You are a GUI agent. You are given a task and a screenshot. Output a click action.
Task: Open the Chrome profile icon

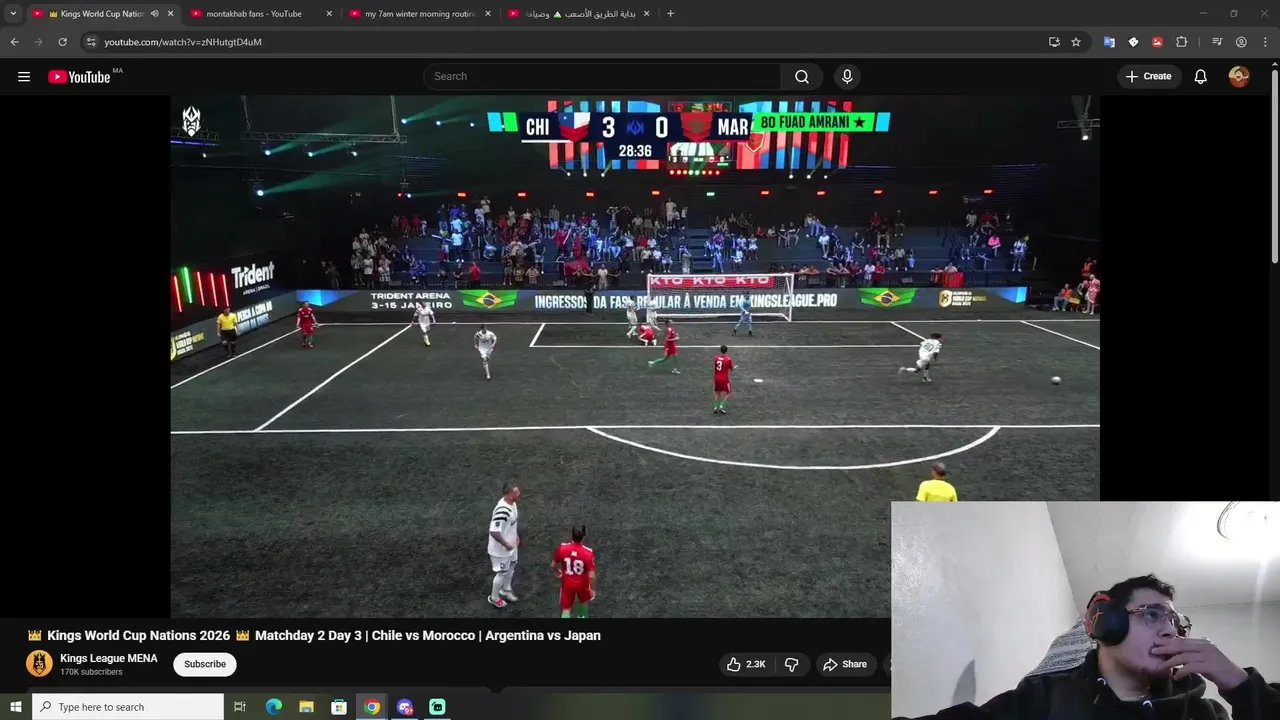pos(1241,42)
